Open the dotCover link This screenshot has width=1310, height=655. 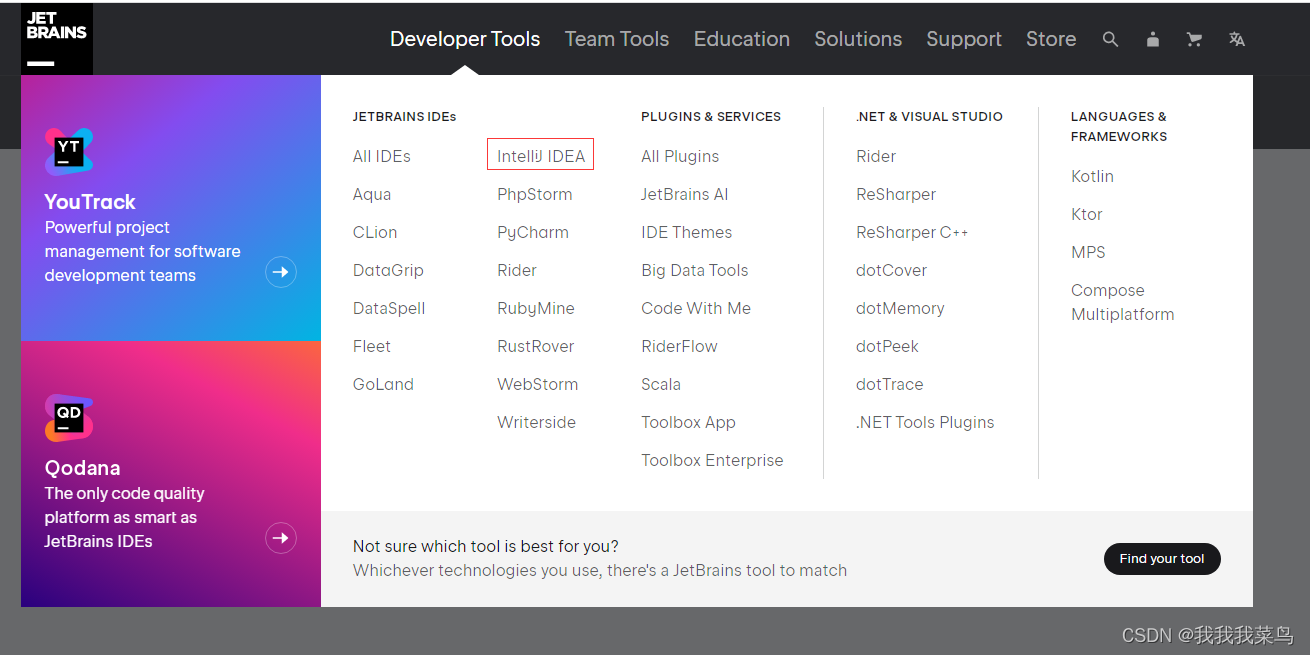[x=892, y=270]
